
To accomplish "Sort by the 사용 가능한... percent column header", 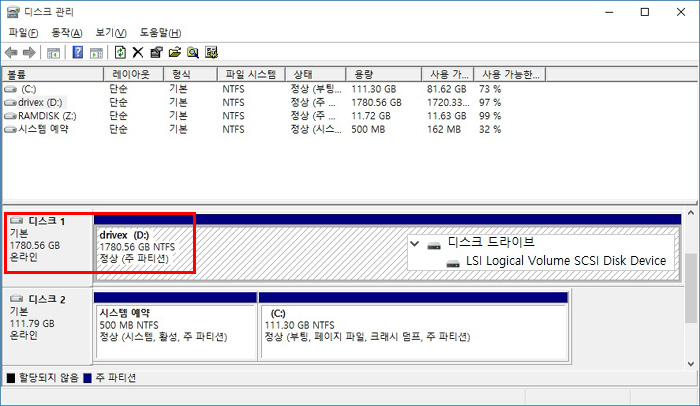I will [x=509, y=74].
